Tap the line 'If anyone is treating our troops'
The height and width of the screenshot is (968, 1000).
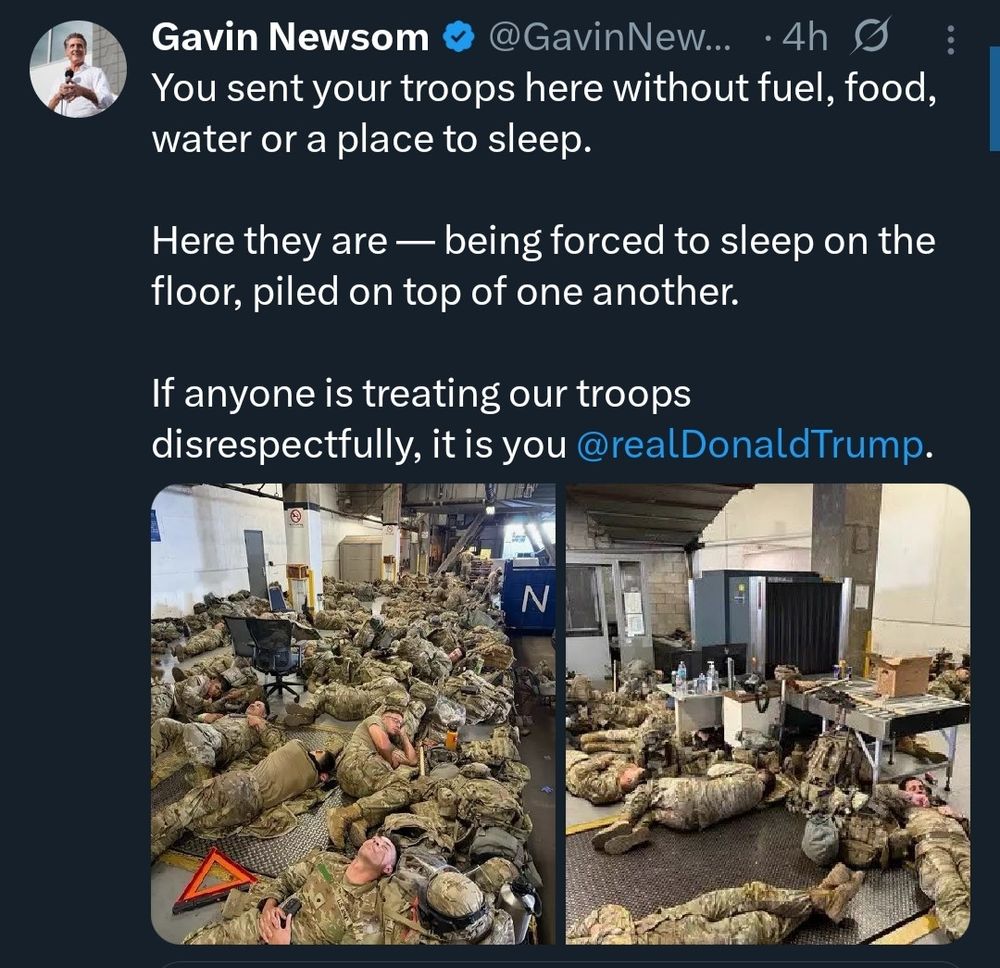(x=421, y=393)
